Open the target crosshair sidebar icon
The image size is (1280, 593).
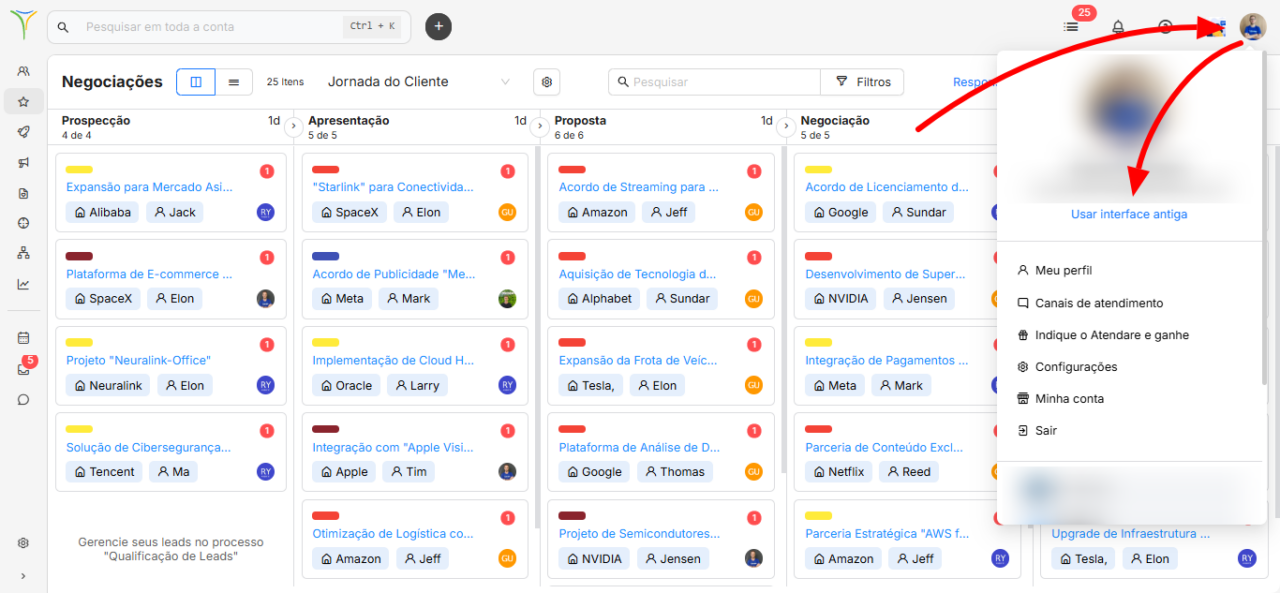point(23,223)
